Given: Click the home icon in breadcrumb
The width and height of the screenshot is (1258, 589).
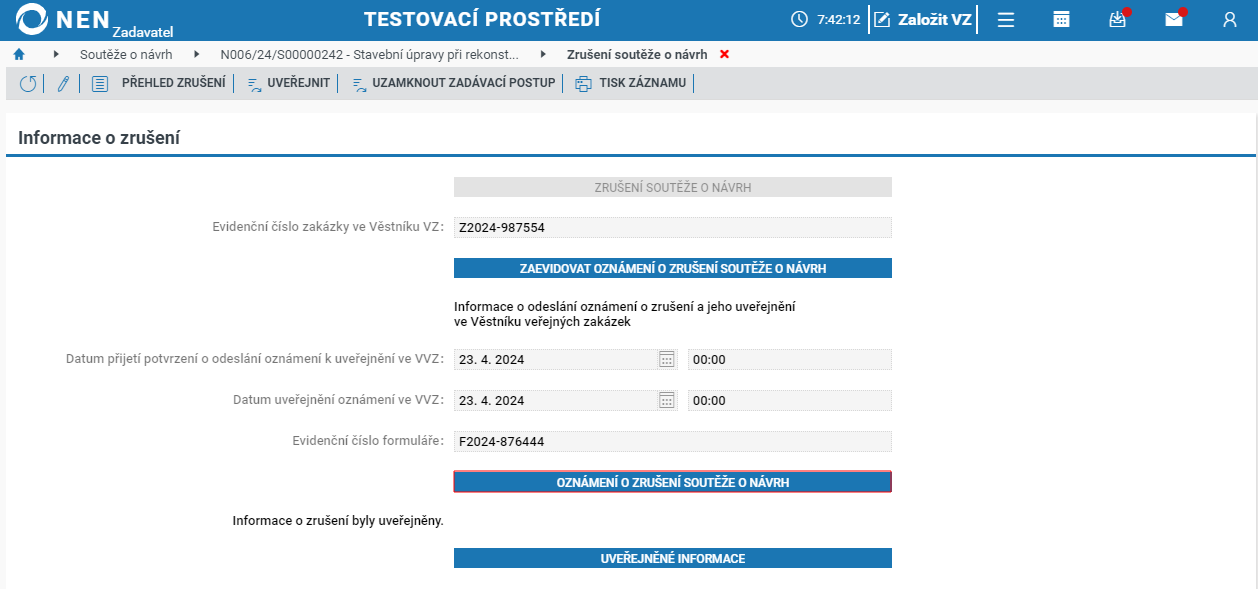Looking at the screenshot, I should pos(18,54).
